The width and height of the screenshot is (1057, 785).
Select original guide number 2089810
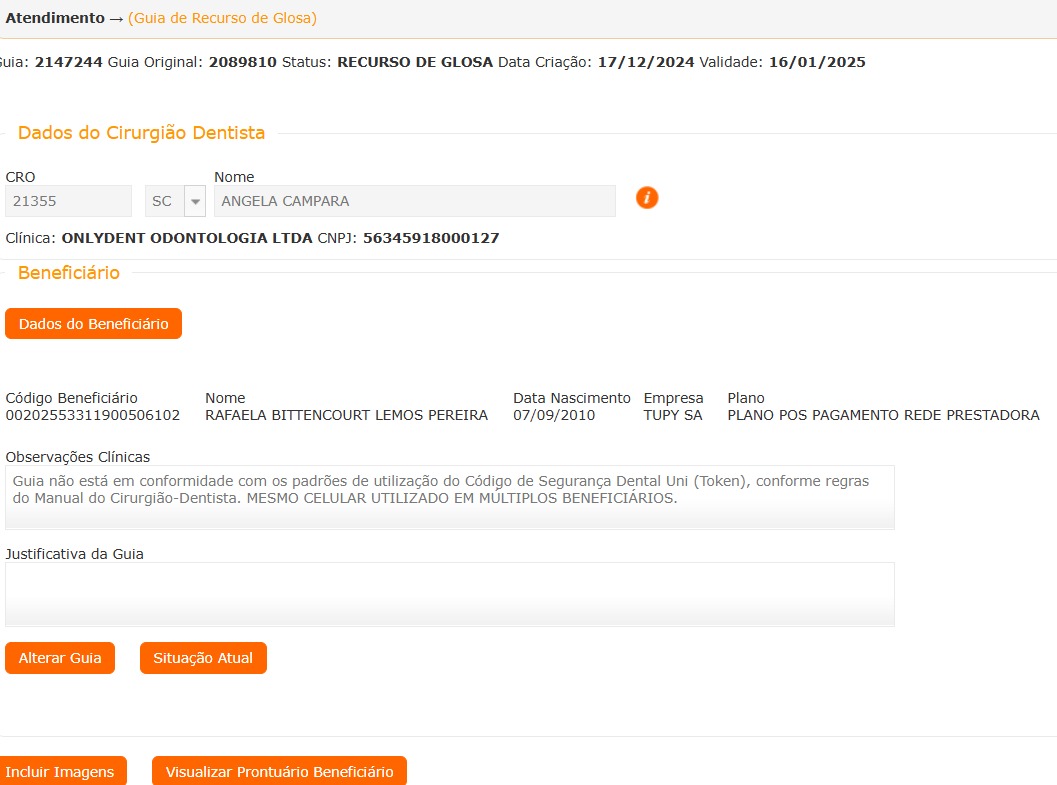243,62
